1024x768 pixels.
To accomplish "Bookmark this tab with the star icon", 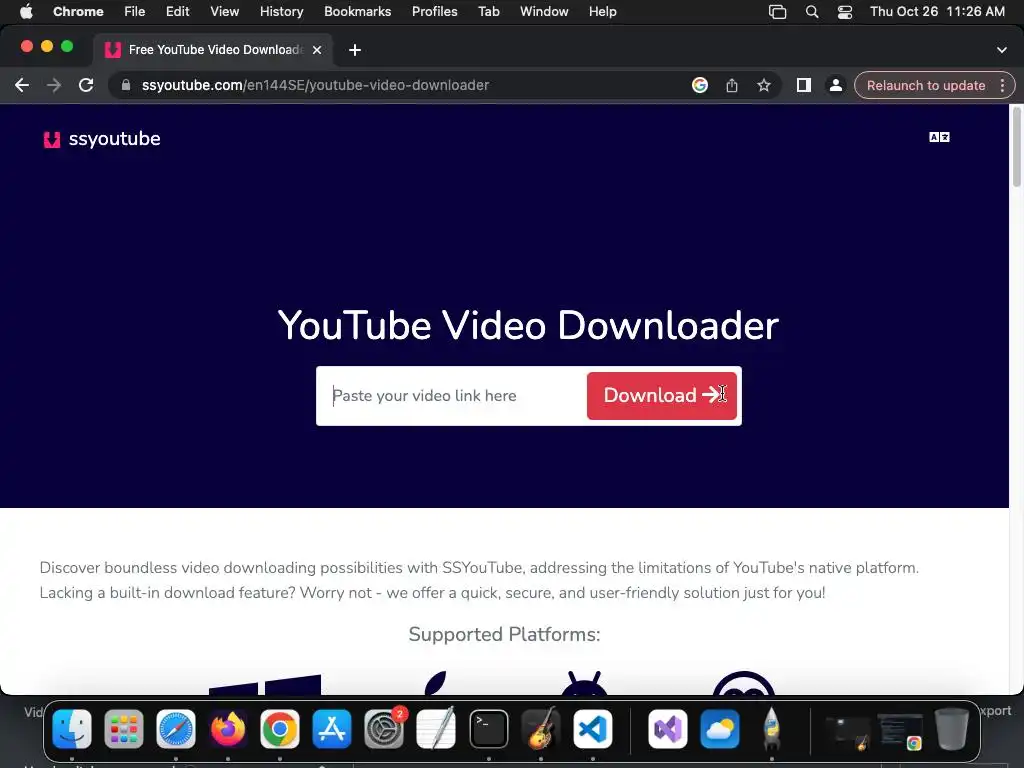I will click(763, 86).
